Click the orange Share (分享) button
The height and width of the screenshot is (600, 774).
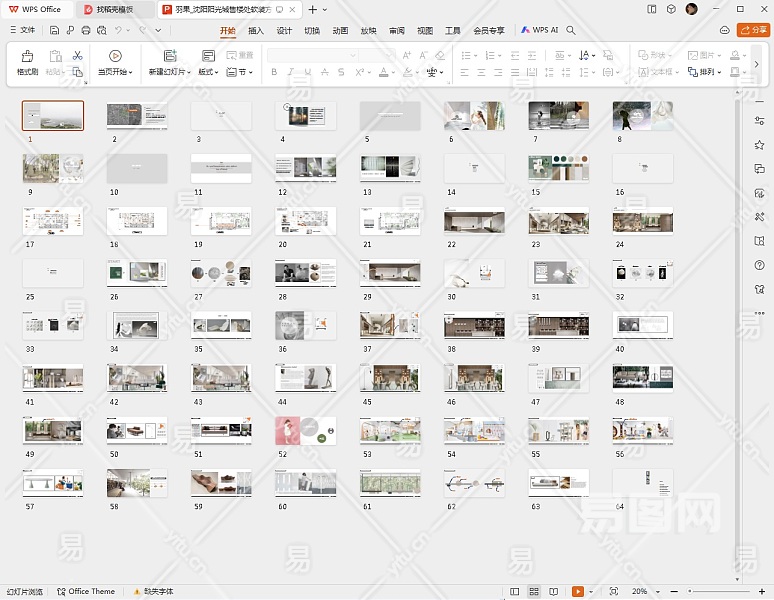[x=753, y=30]
